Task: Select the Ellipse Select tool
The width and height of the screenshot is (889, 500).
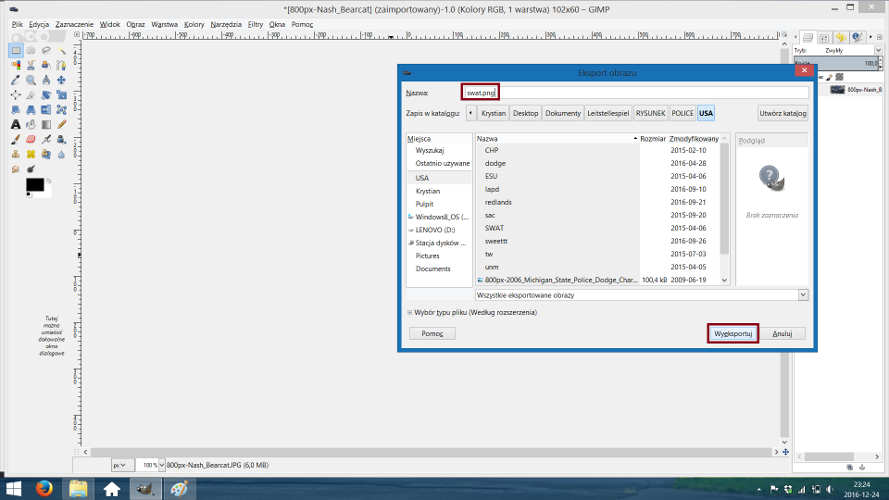Action: coord(31,50)
